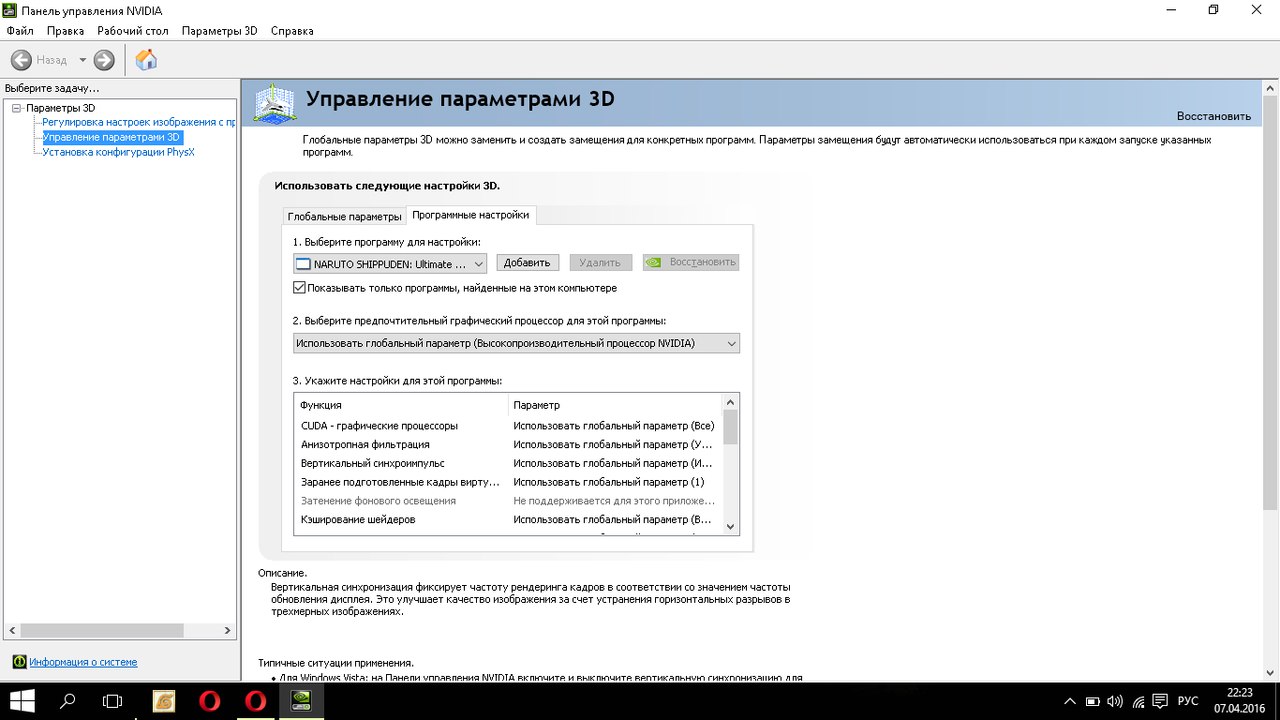Click the task pane horizontal scrollbar thumb
This screenshot has width=1280, height=720.
pos(102,631)
